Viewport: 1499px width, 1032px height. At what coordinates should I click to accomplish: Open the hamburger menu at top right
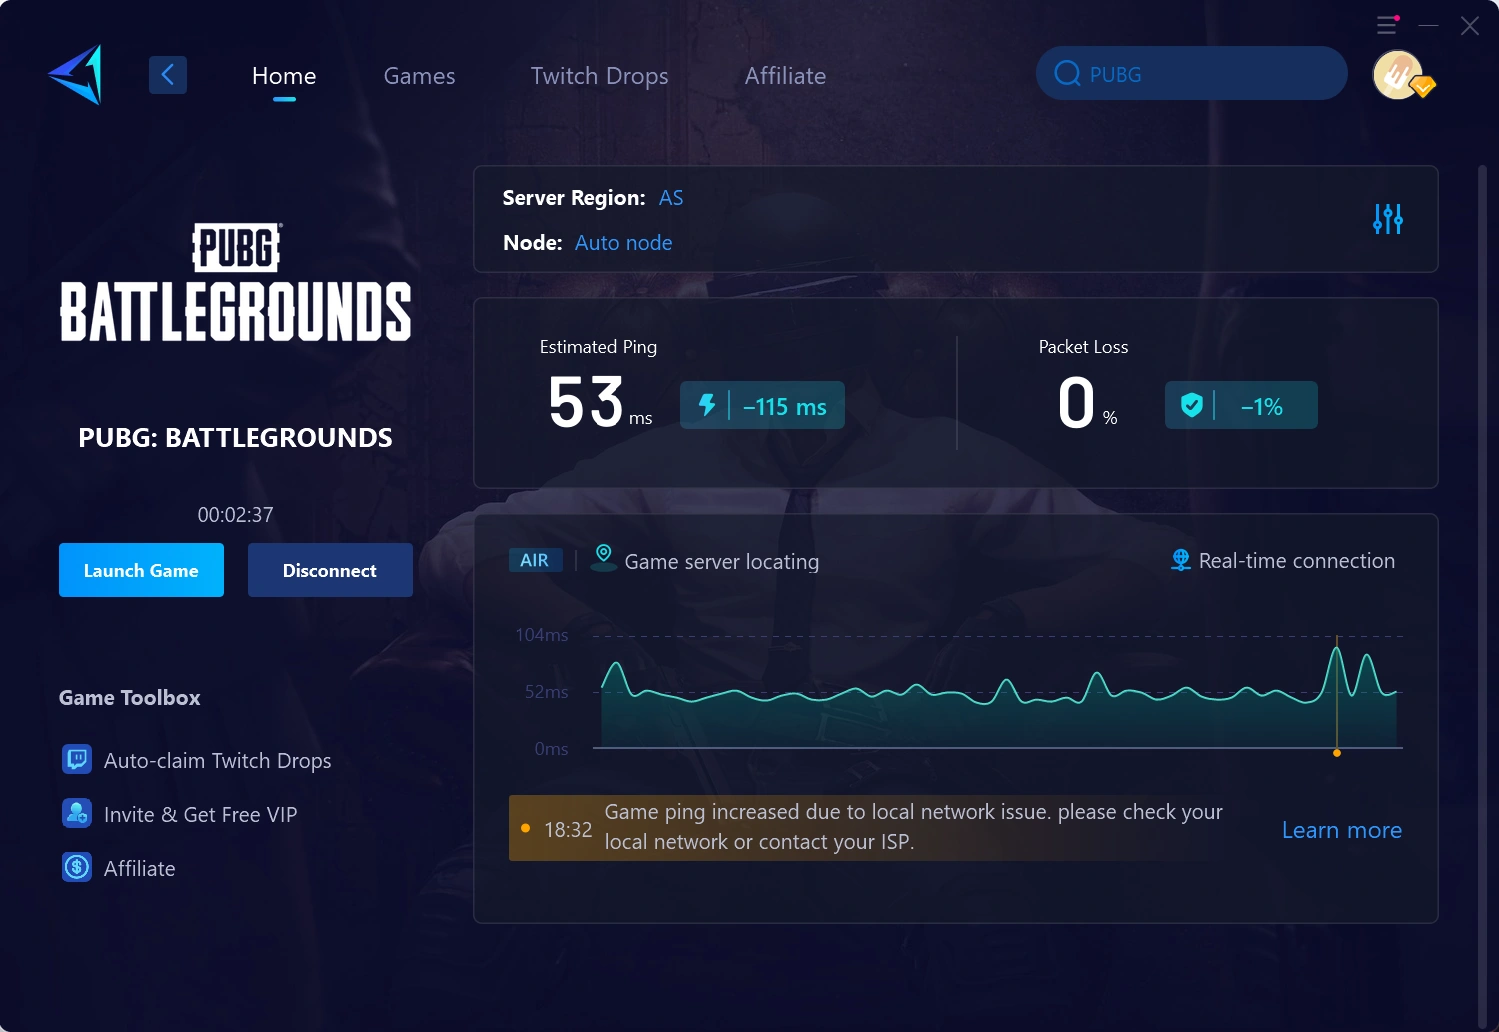pos(1387,25)
